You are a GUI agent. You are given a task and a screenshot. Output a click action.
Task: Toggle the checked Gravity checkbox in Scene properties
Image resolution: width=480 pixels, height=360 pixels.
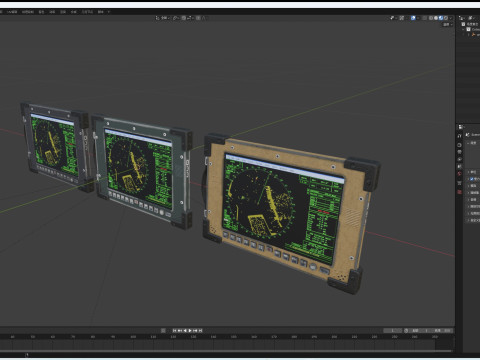[x=471, y=179]
